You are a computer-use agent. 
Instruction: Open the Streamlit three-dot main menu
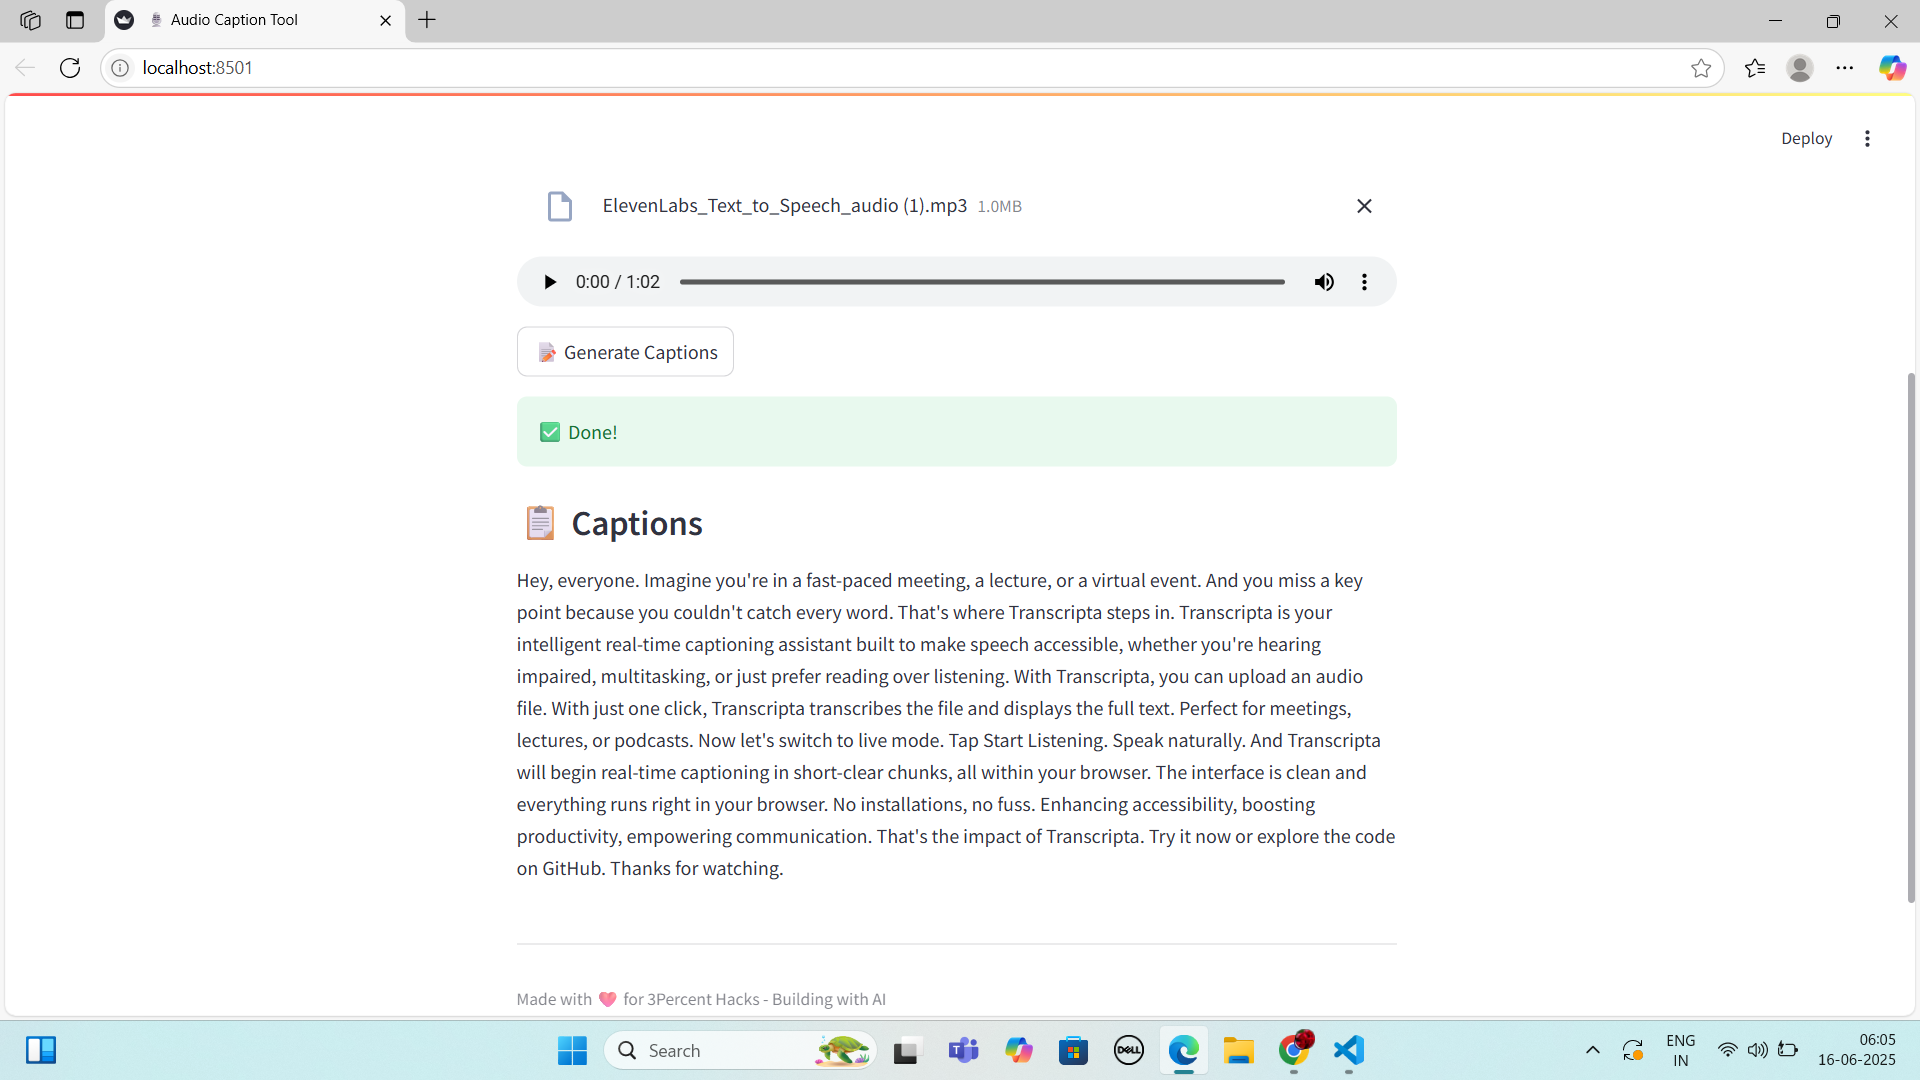[1867, 139]
